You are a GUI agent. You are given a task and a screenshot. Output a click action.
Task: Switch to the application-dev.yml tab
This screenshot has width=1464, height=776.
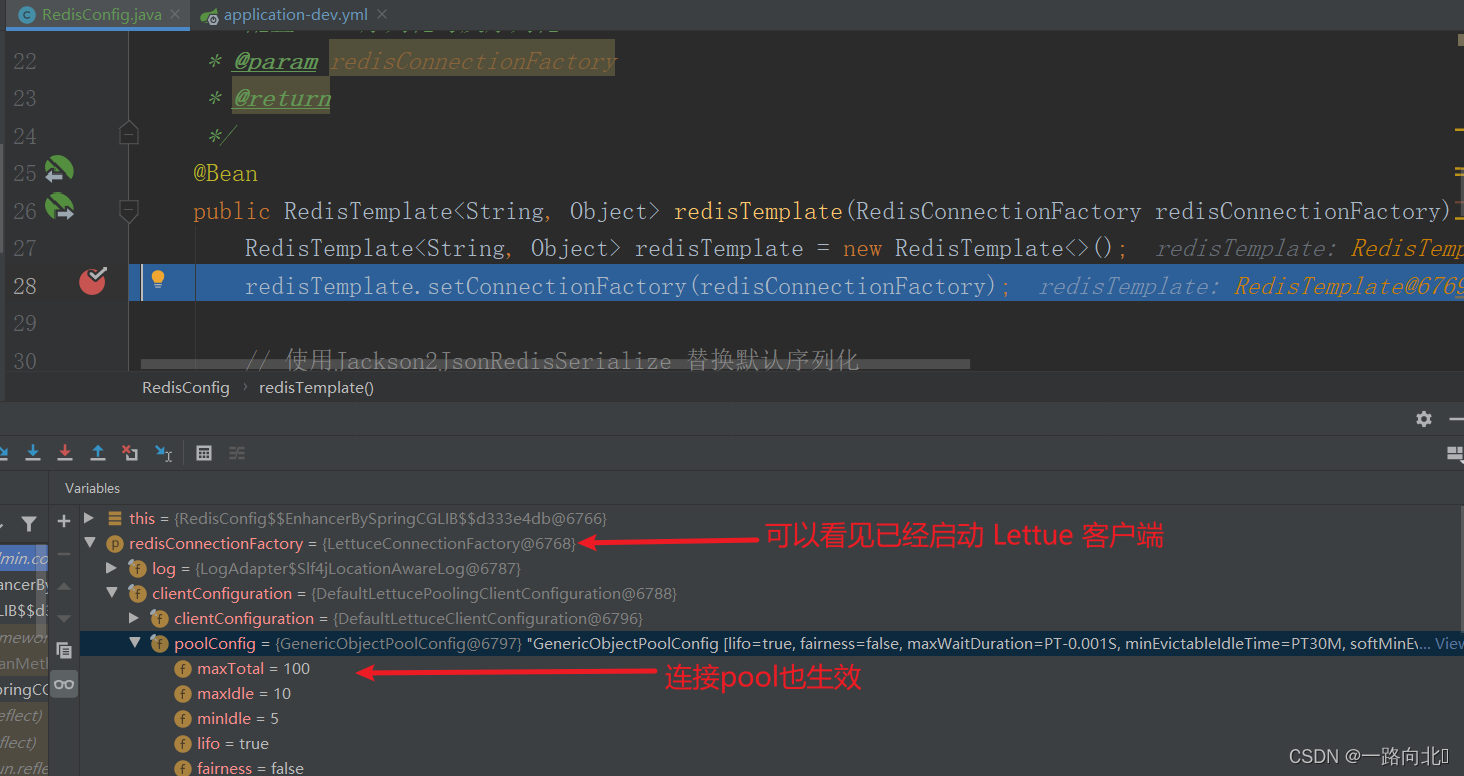[295, 15]
